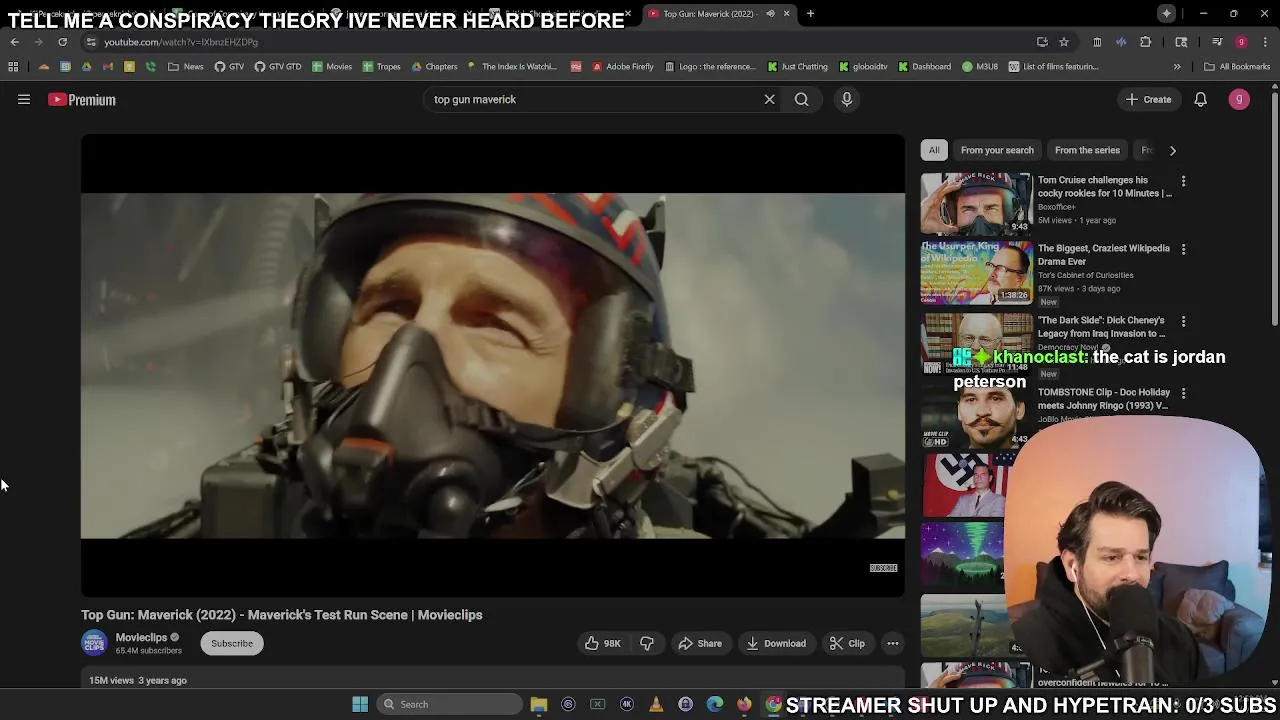The width and height of the screenshot is (1280, 720).
Task: Clip the video
Action: 847,643
